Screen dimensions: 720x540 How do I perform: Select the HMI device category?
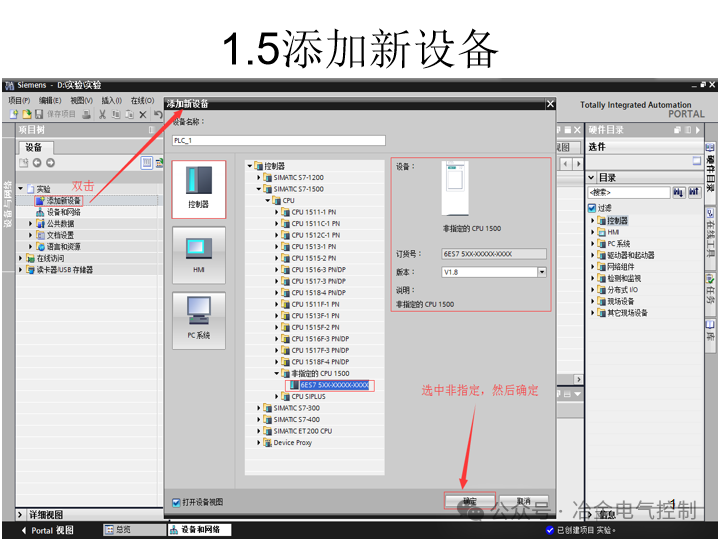tap(199, 255)
